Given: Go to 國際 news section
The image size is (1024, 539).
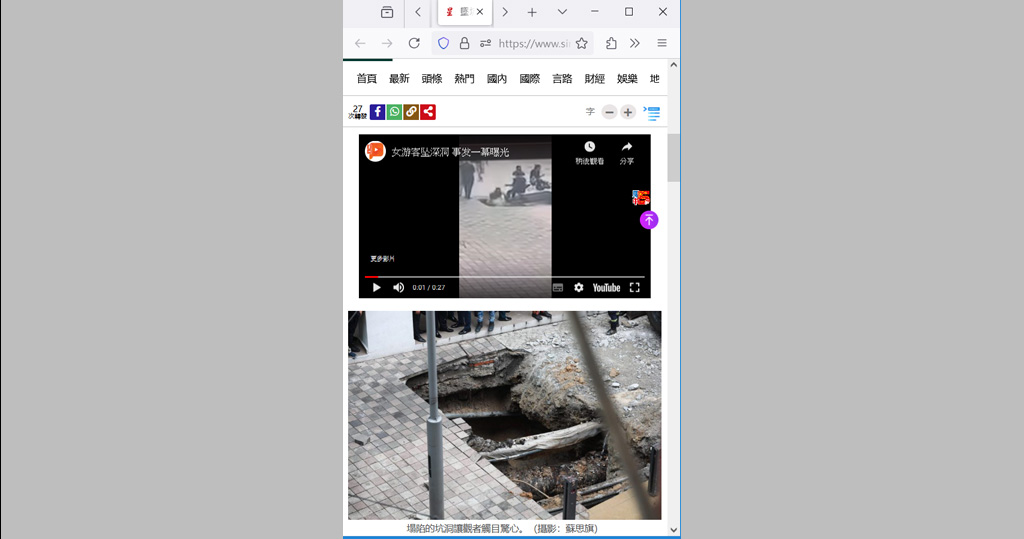Looking at the screenshot, I should [529, 79].
